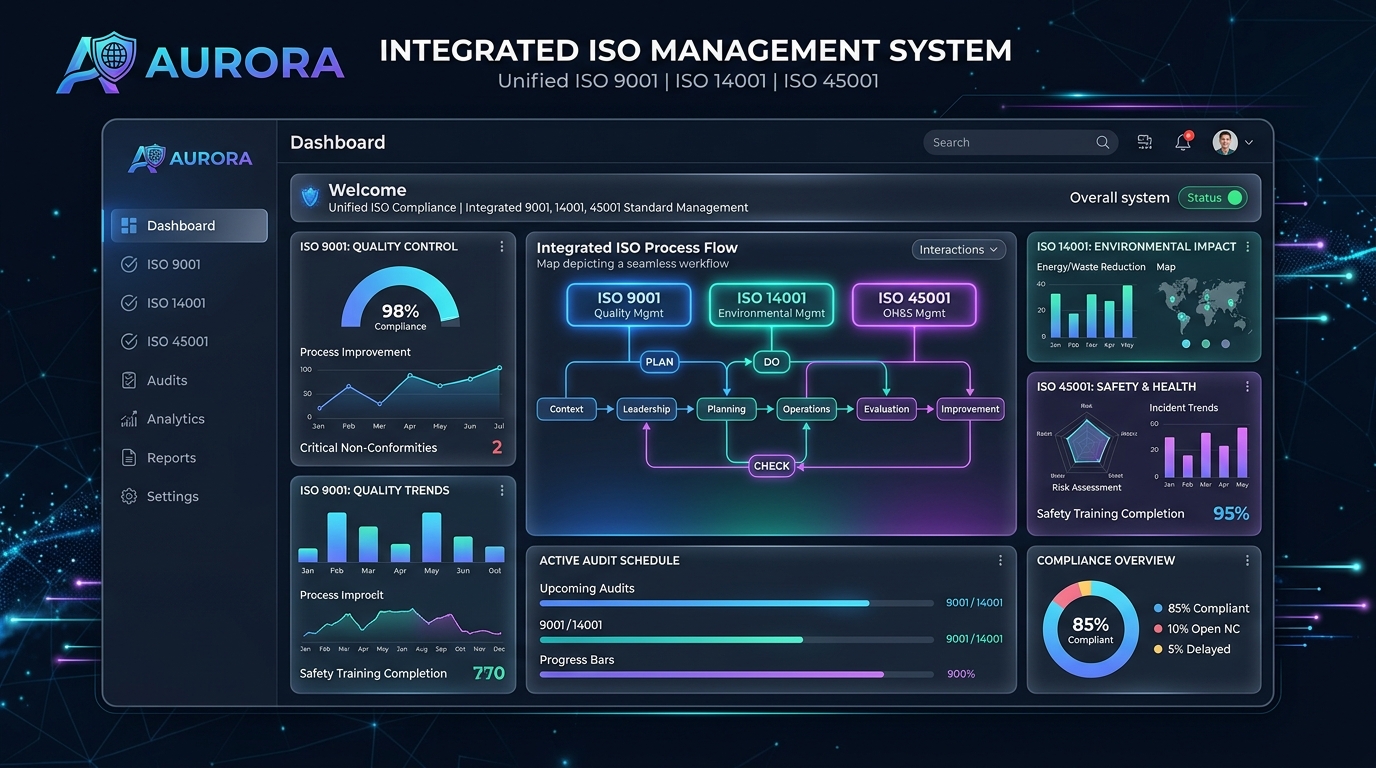Click the blue 85% Compliant legend dot
The height and width of the screenshot is (768, 1376).
click(x=1158, y=608)
